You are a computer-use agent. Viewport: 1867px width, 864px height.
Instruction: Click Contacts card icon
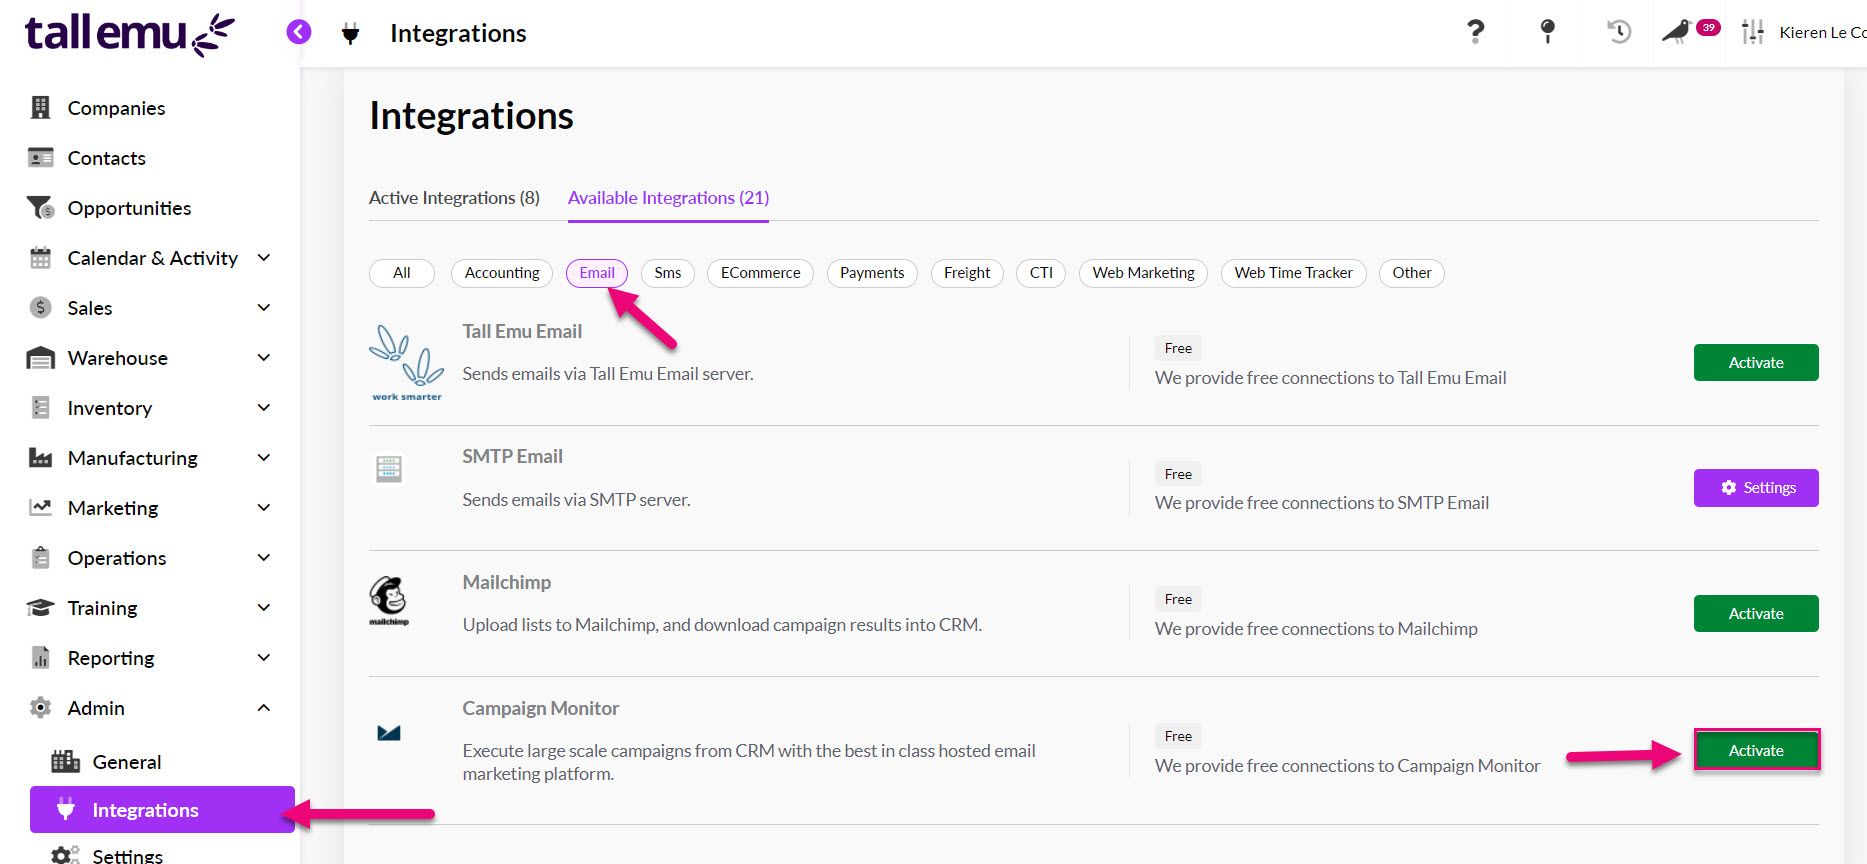click(40, 157)
